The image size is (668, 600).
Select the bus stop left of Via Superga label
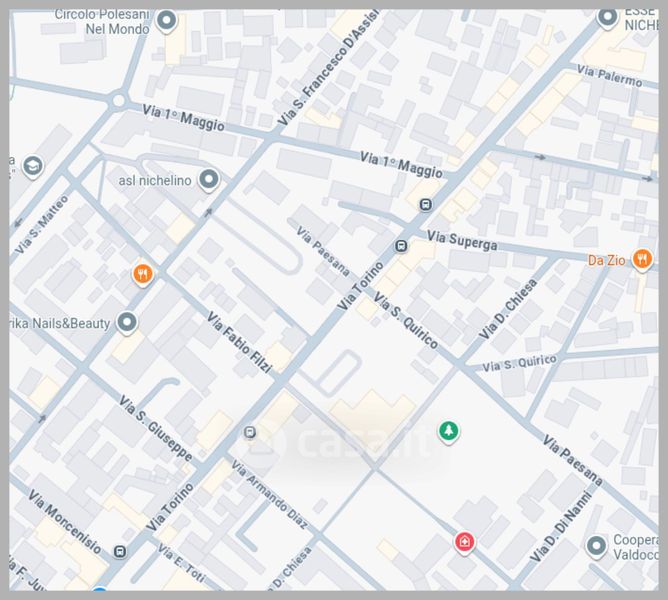(401, 245)
